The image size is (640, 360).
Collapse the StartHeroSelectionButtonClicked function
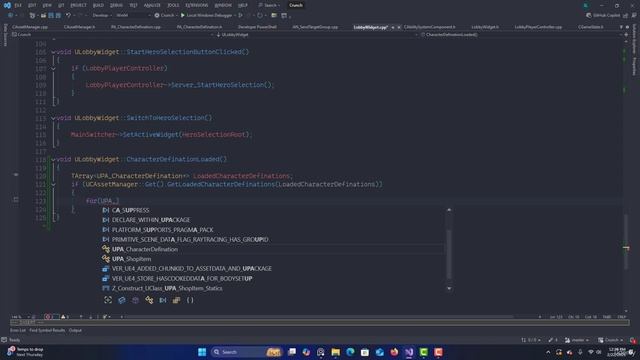point(53,52)
